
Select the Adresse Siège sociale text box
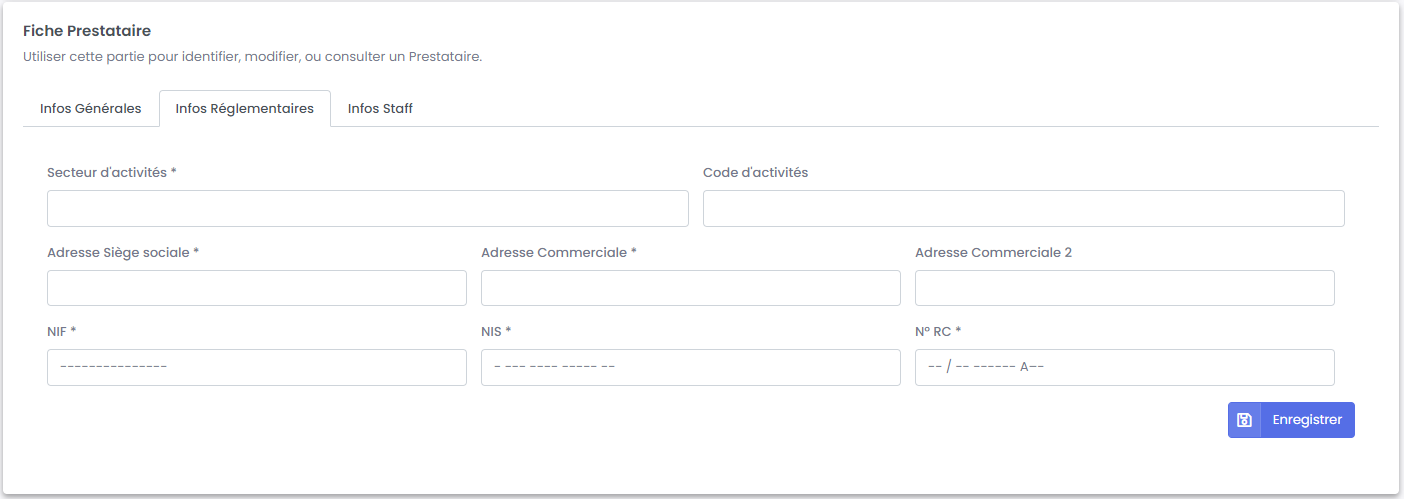click(256, 288)
